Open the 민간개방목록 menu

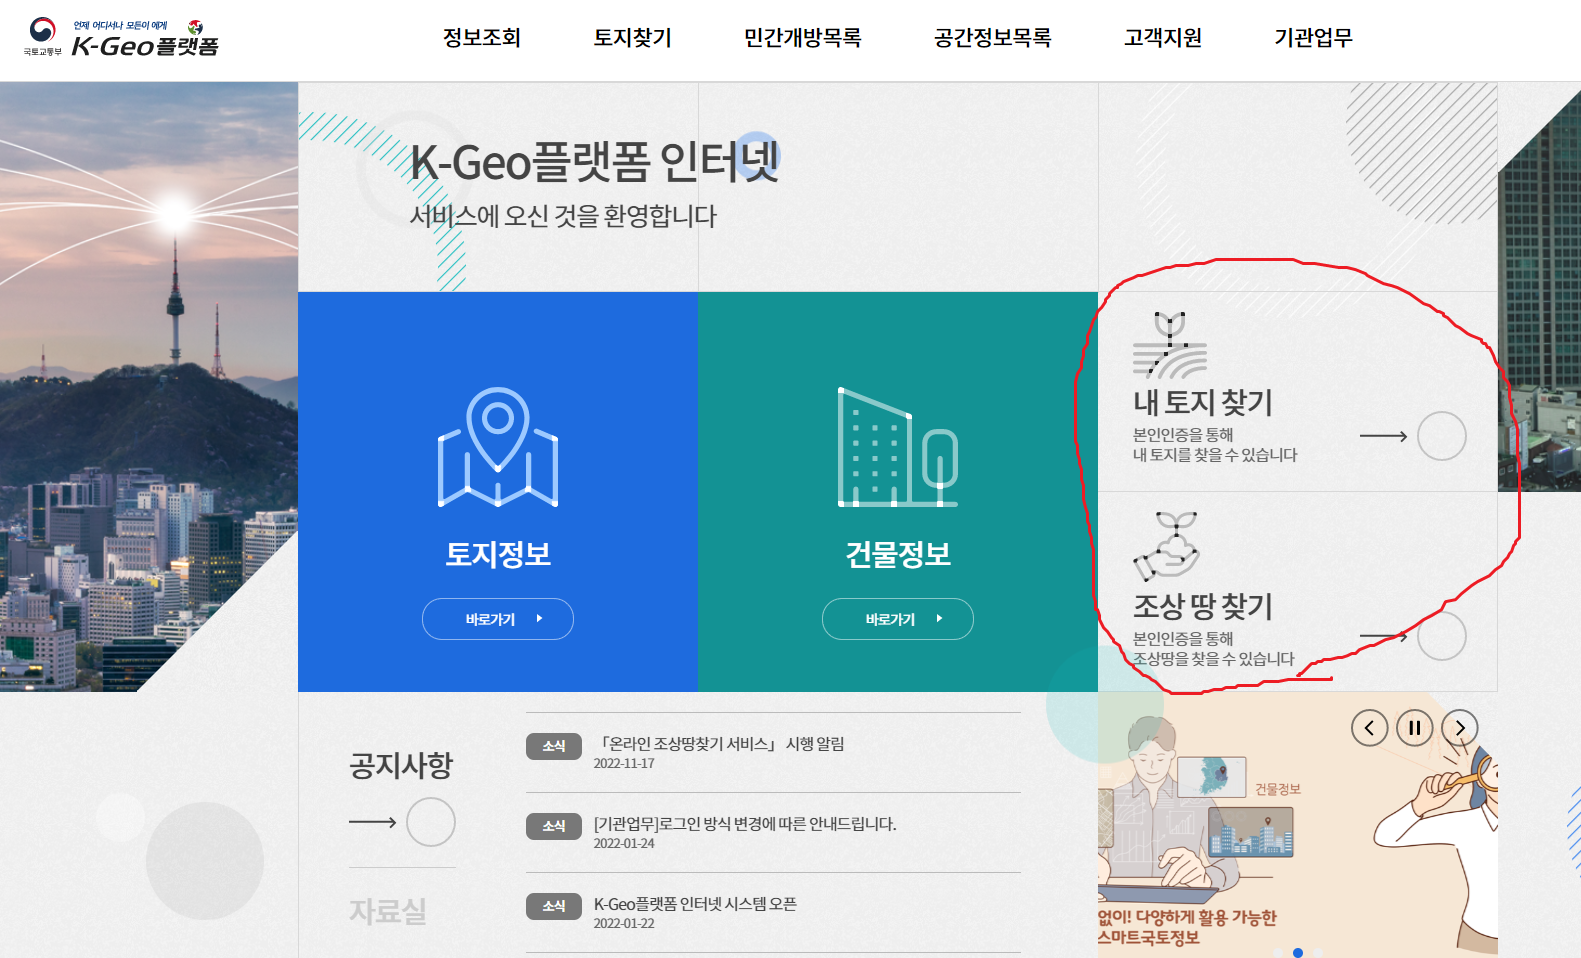pos(803,38)
